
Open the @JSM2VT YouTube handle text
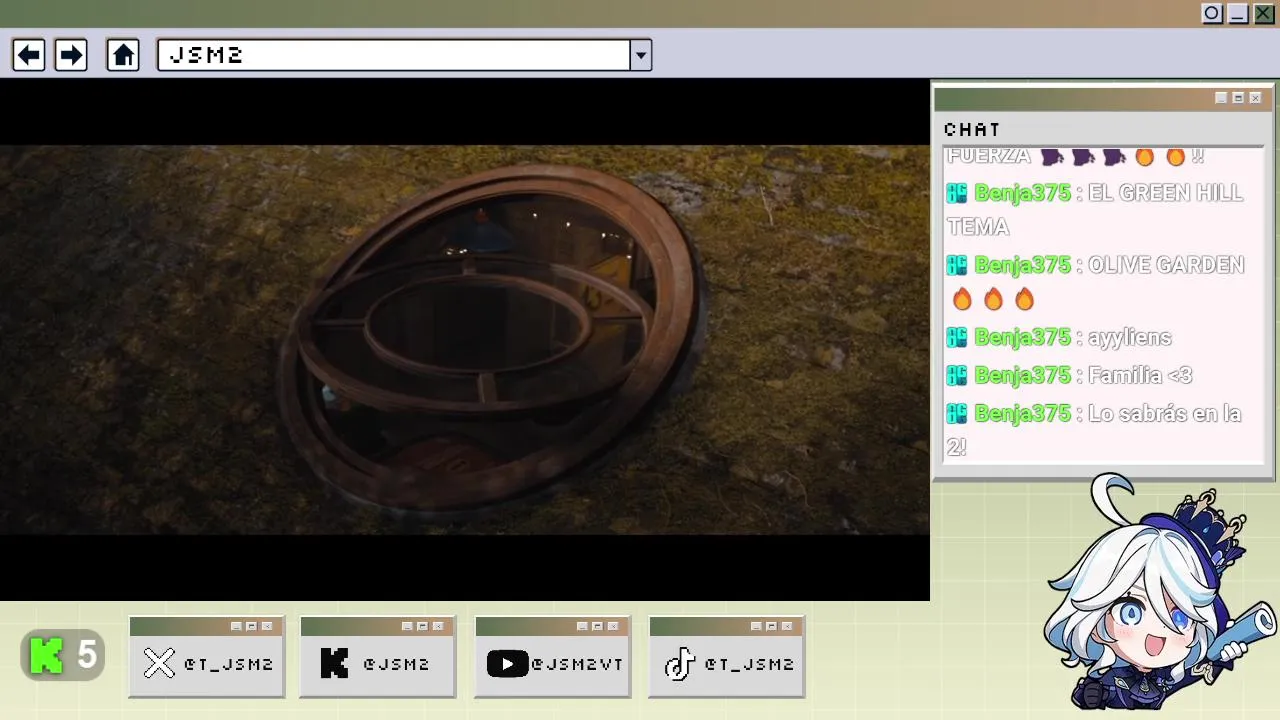577,664
